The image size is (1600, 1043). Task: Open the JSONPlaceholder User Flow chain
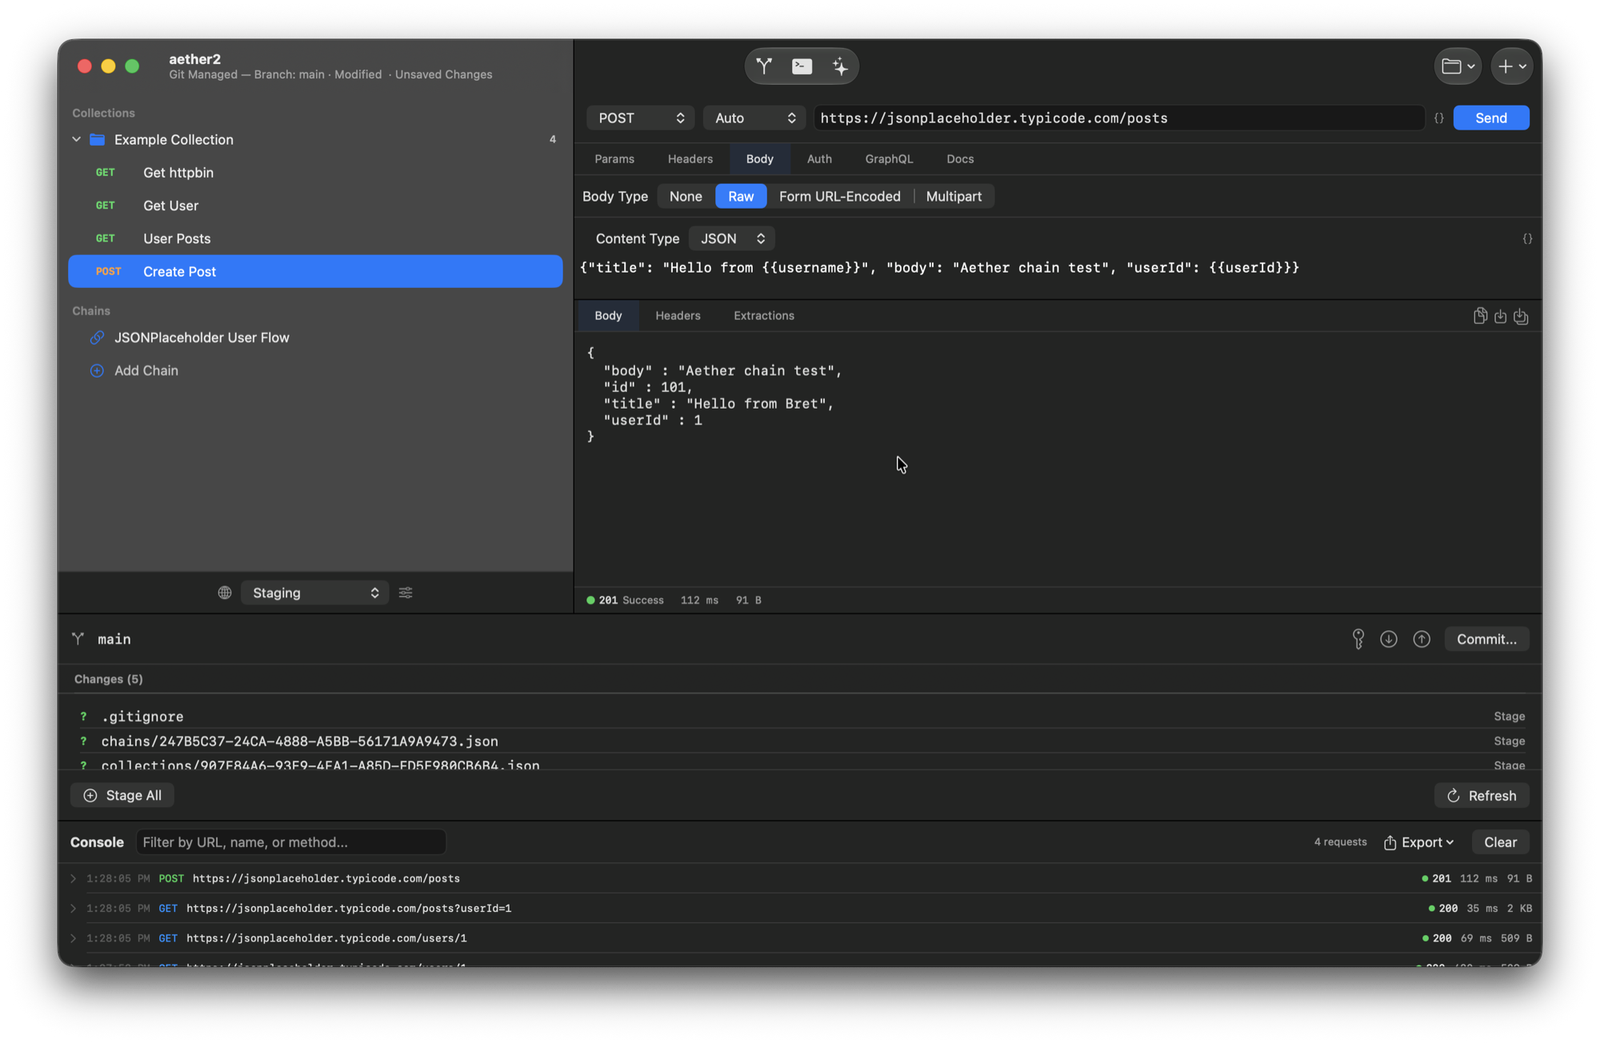coord(315,338)
